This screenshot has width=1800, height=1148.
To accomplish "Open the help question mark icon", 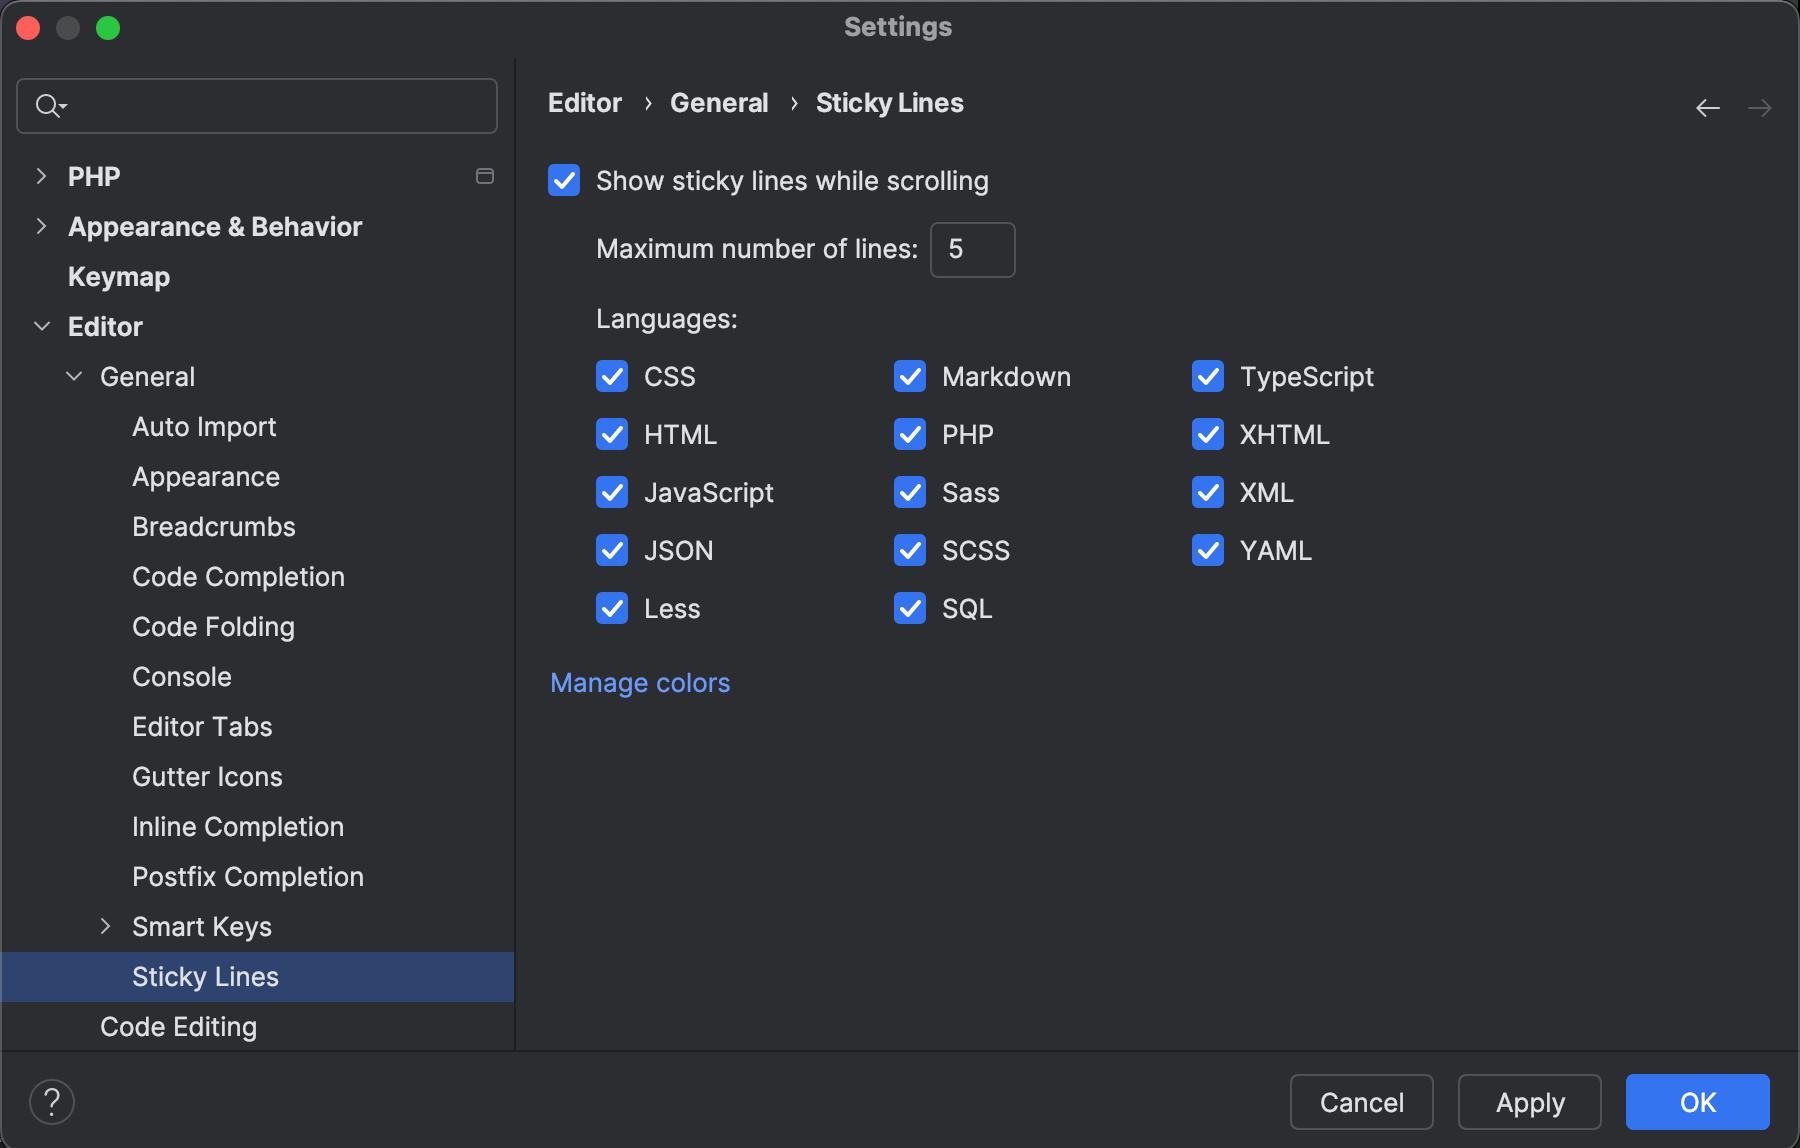I will point(52,1101).
